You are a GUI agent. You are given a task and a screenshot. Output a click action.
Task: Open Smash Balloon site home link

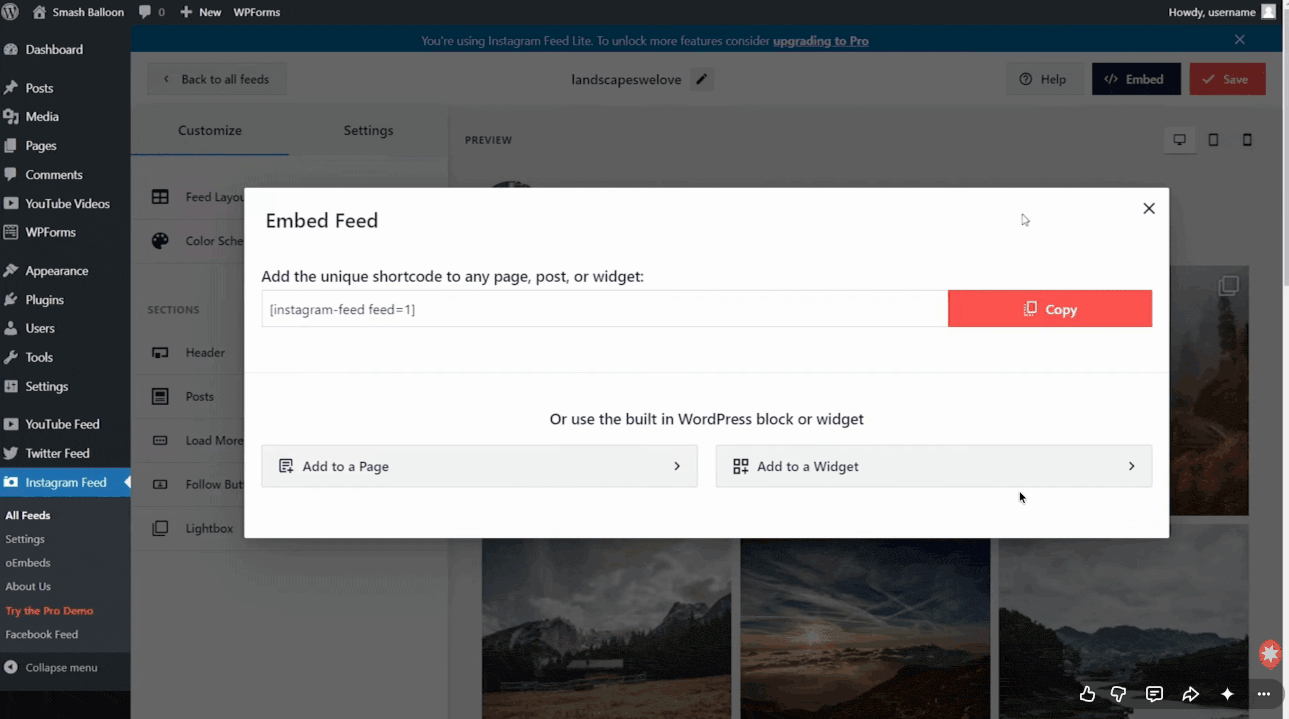[78, 12]
